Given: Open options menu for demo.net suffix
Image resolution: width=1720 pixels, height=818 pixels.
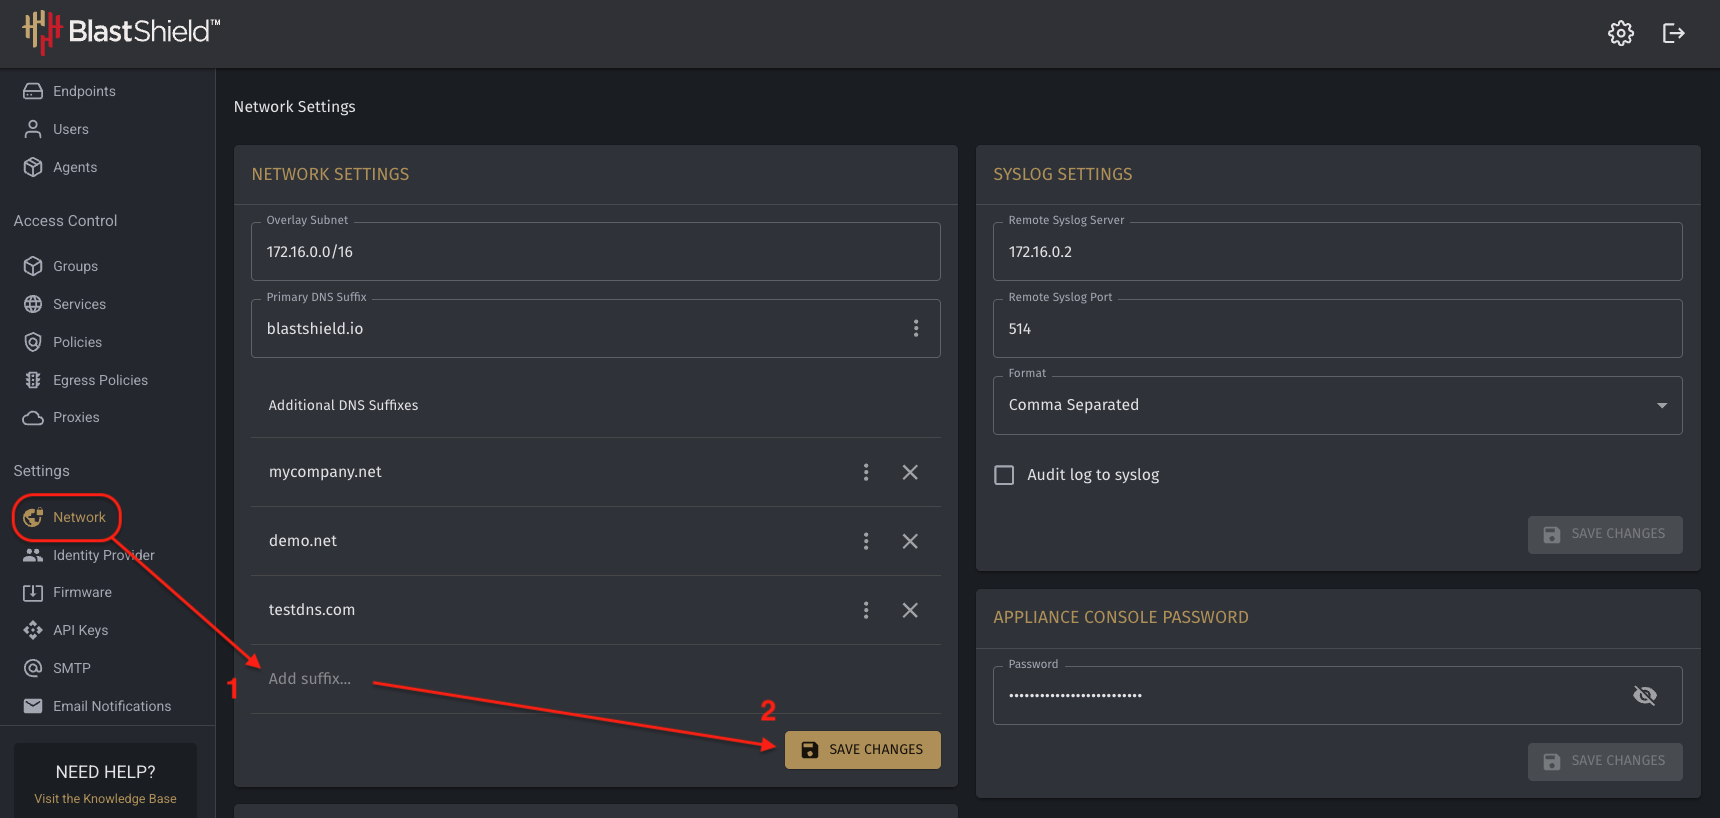Looking at the screenshot, I should point(866,541).
